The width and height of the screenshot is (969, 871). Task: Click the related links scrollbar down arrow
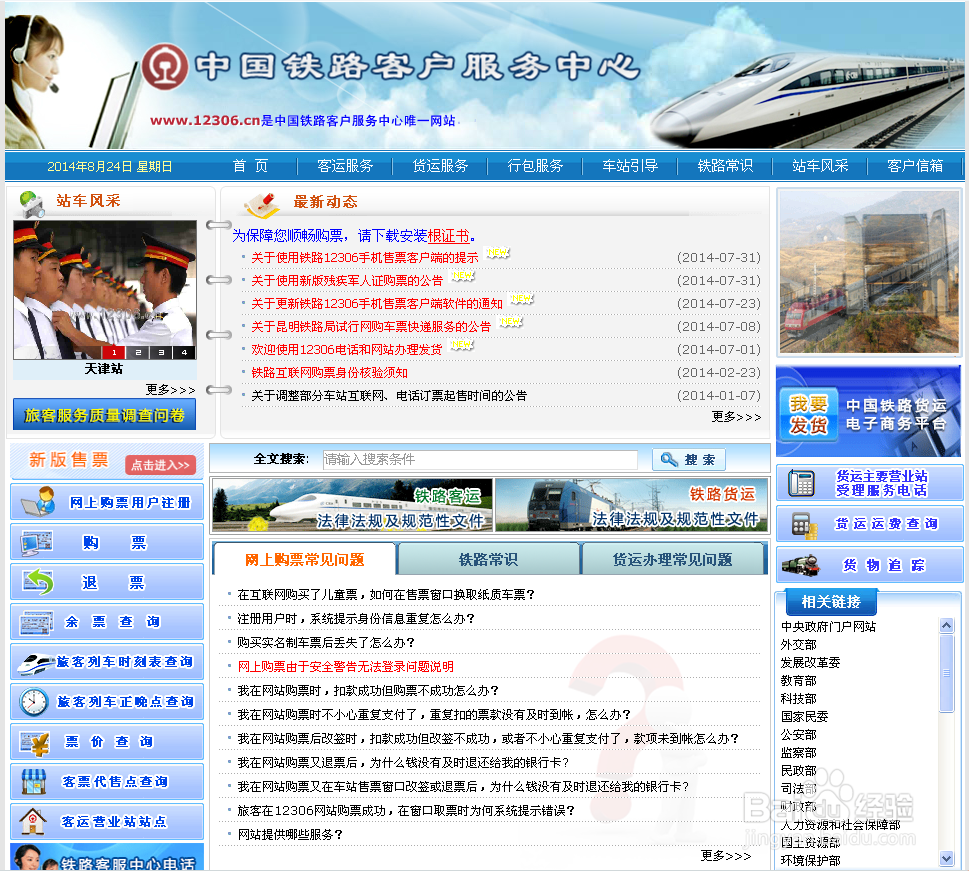(946, 858)
